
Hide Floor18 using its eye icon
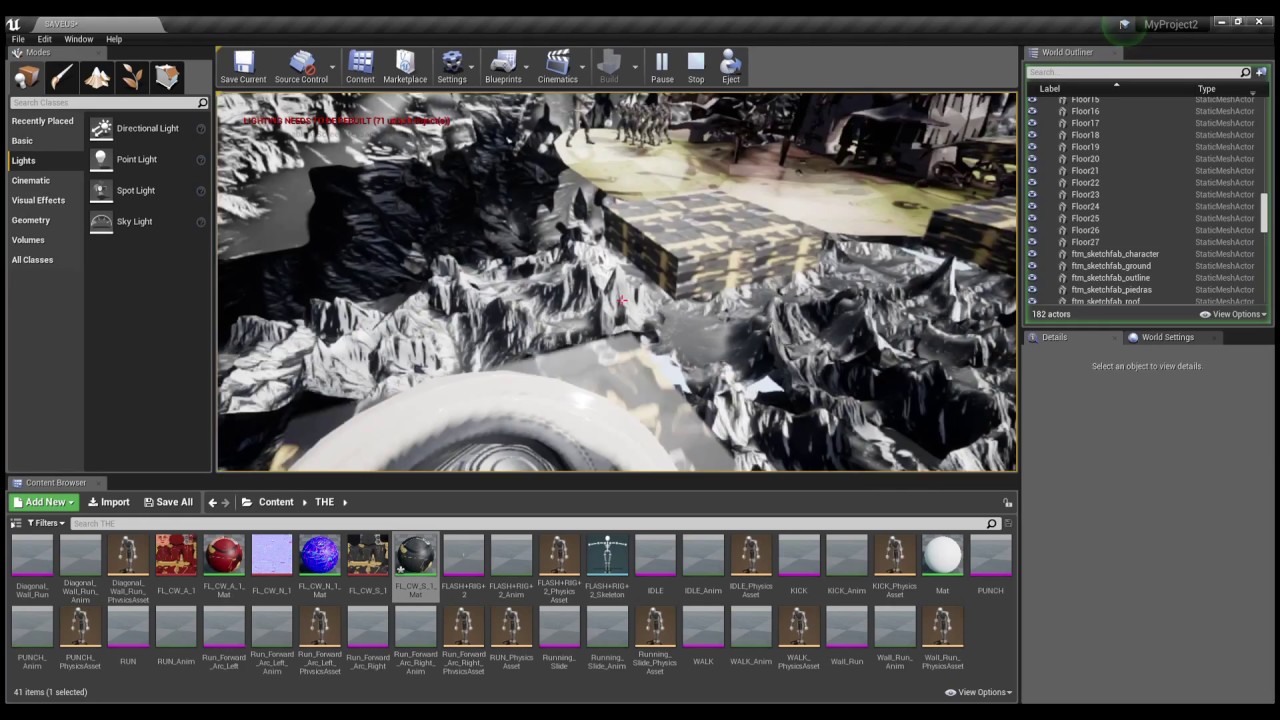point(1032,135)
